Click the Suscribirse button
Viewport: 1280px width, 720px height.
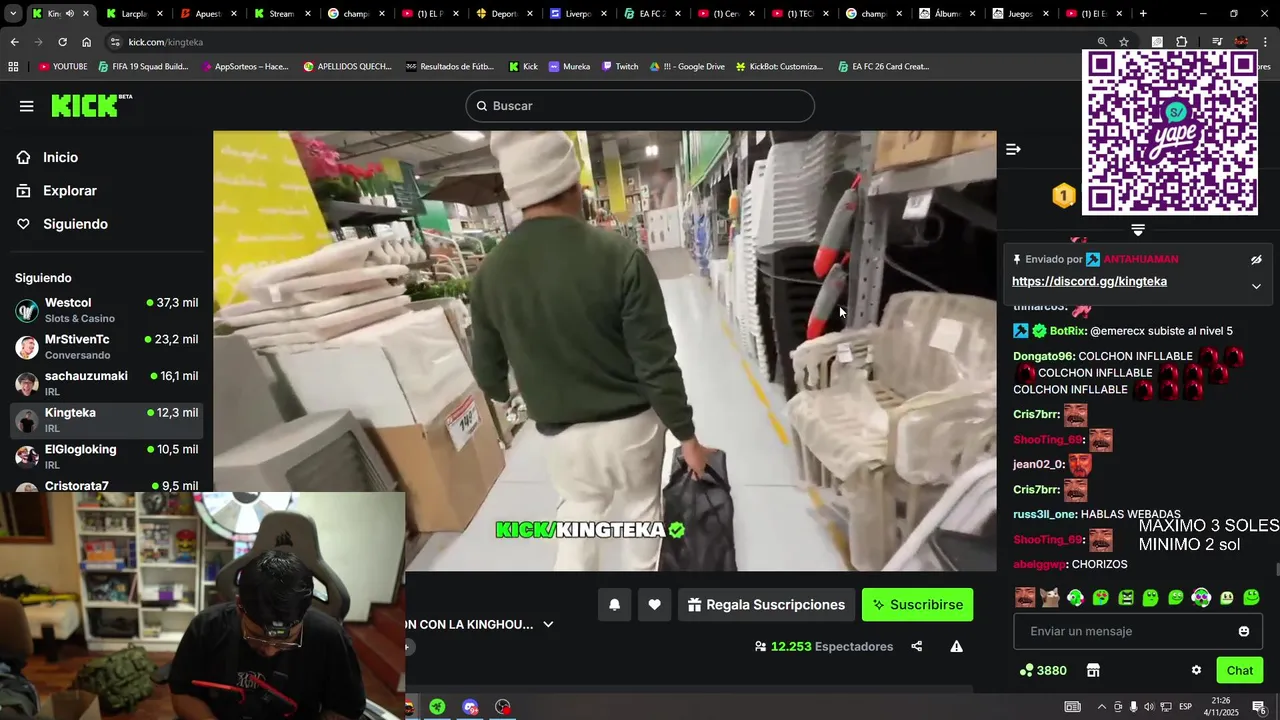click(917, 604)
